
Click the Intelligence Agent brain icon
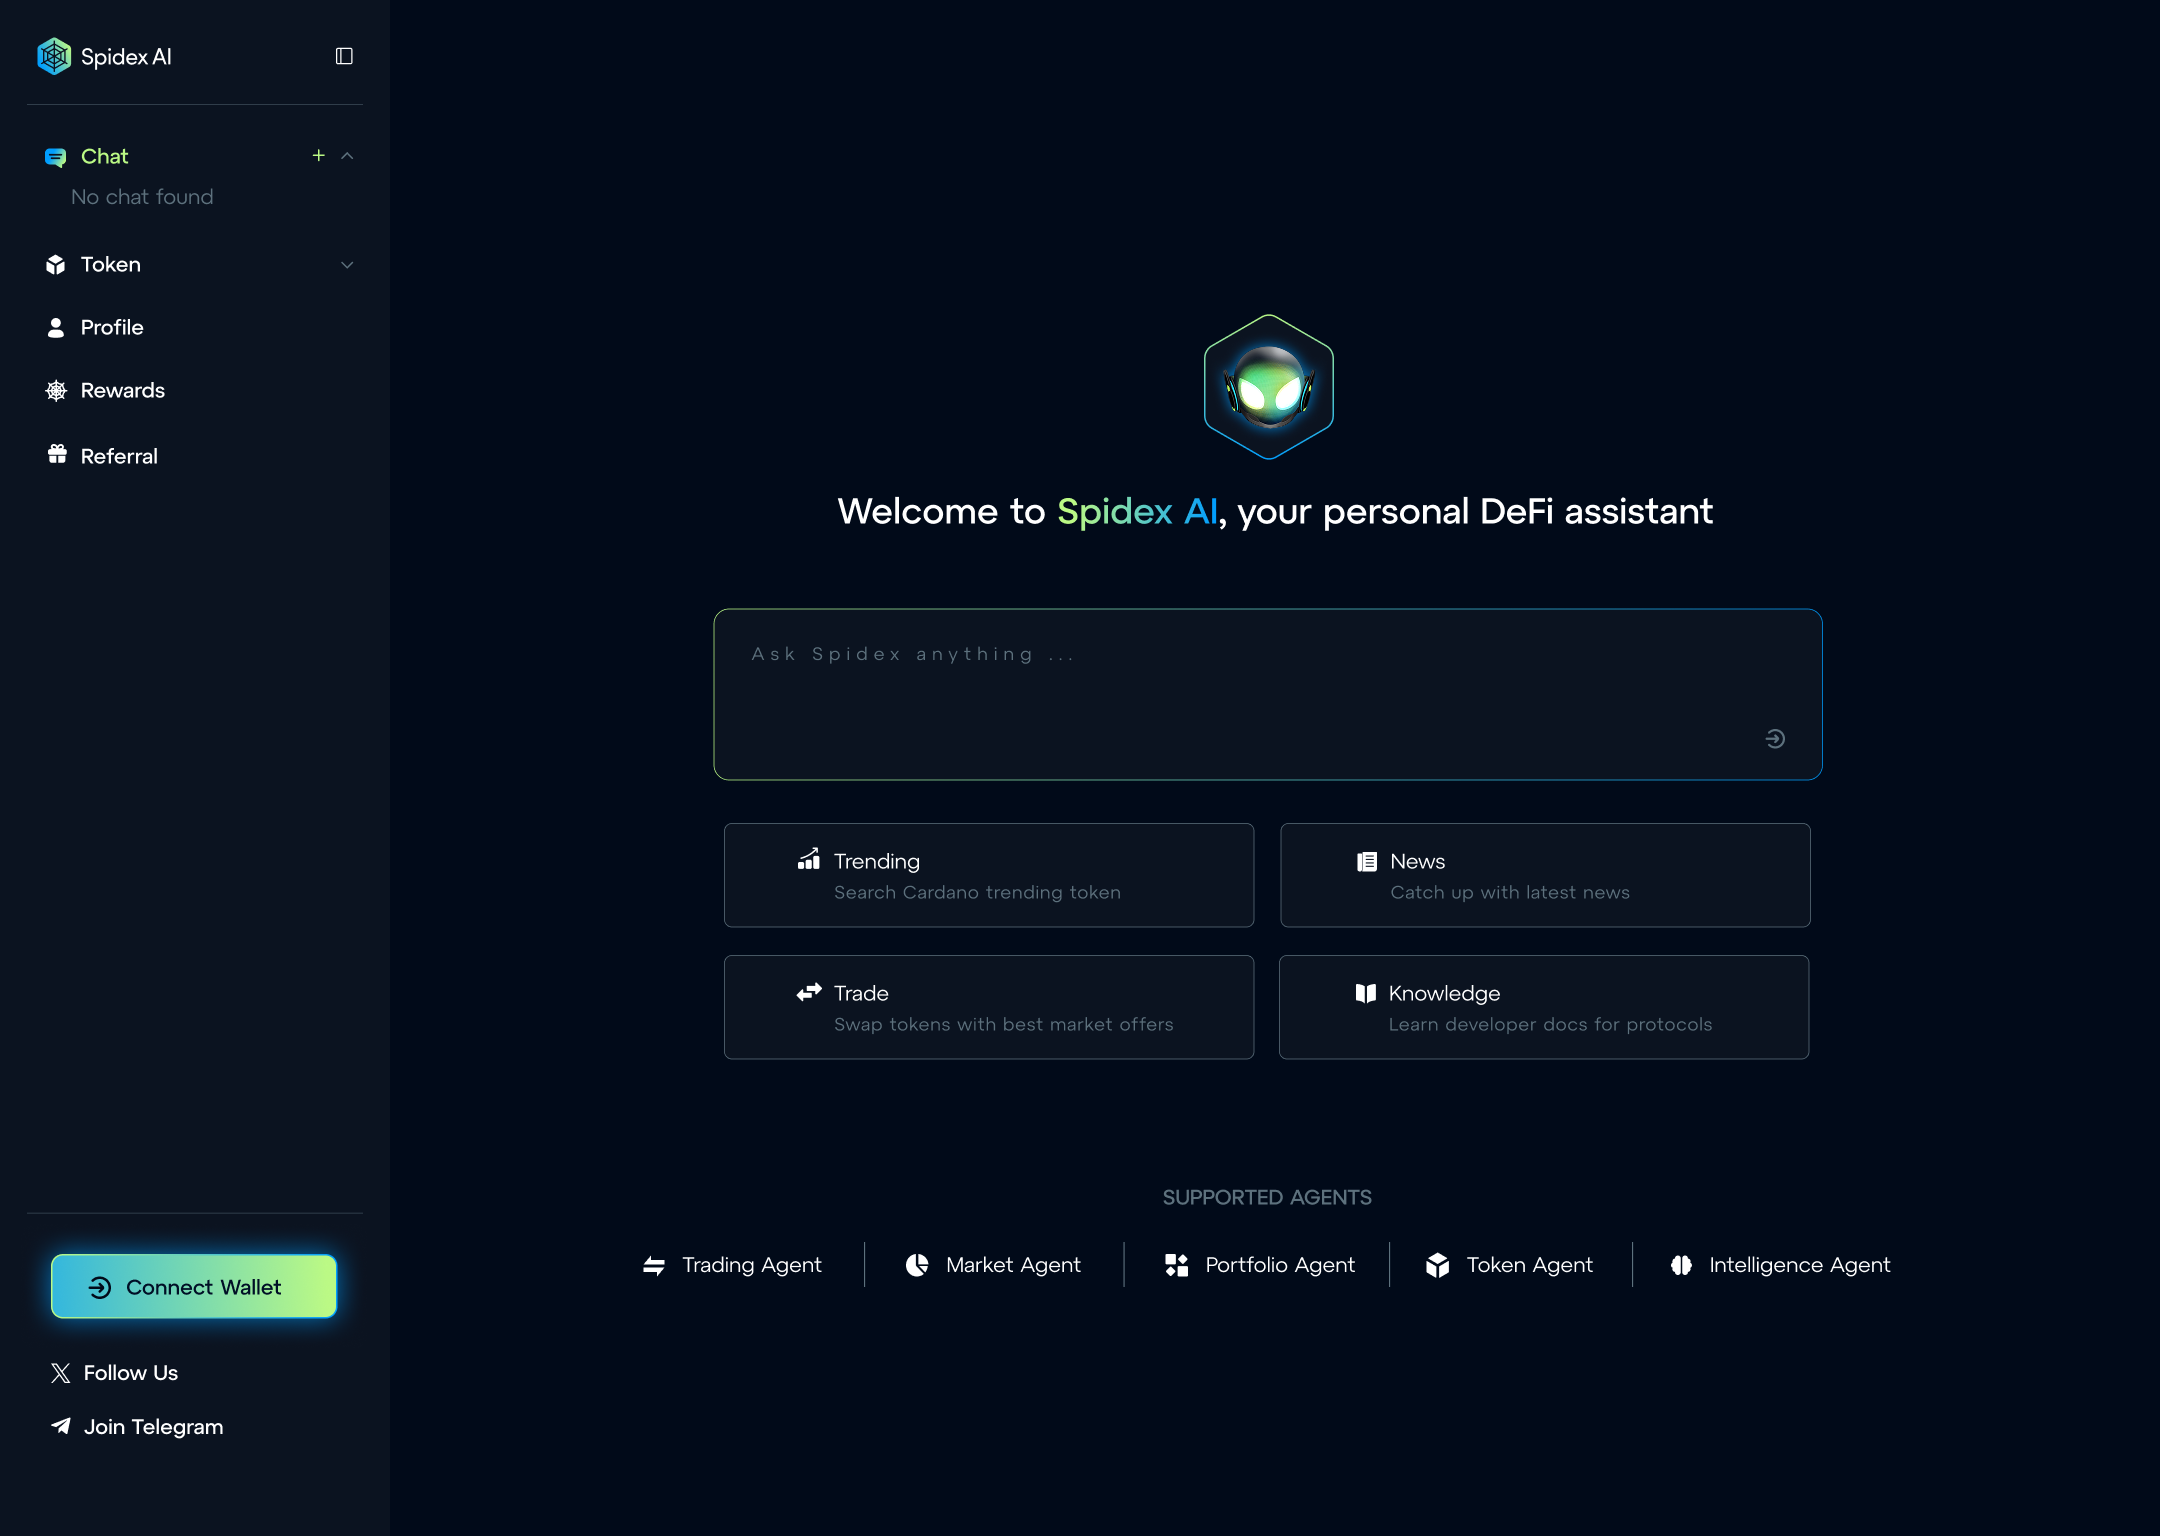coord(1681,1265)
